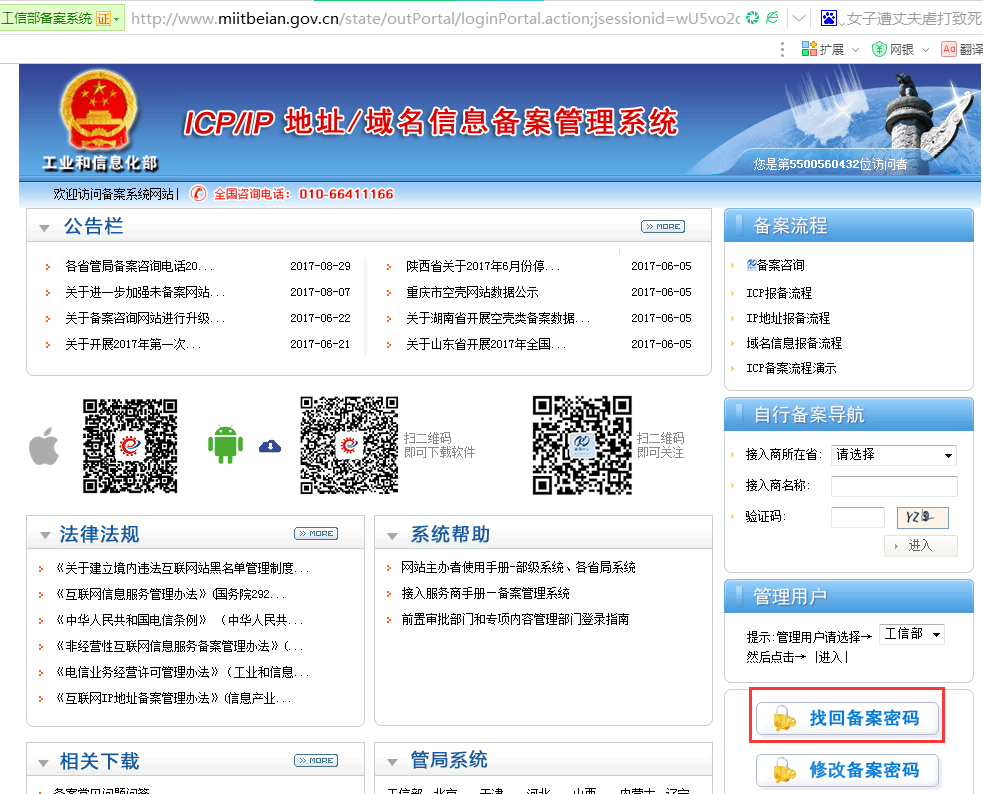Screen dimensions: 983x794
Task: Open the ICP报备流程 link
Action: 779,293
